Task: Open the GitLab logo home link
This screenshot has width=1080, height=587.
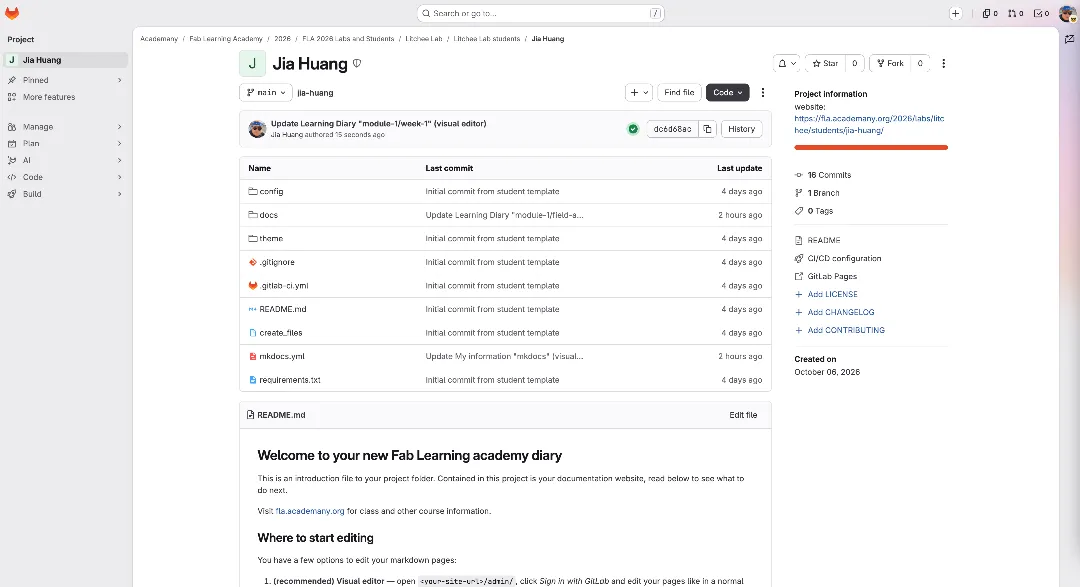Action: 12,13
